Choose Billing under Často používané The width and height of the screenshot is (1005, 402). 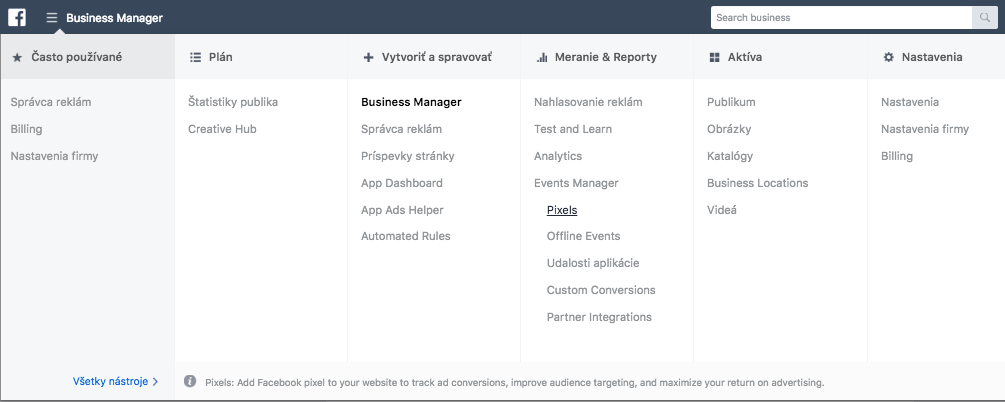[26, 129]
